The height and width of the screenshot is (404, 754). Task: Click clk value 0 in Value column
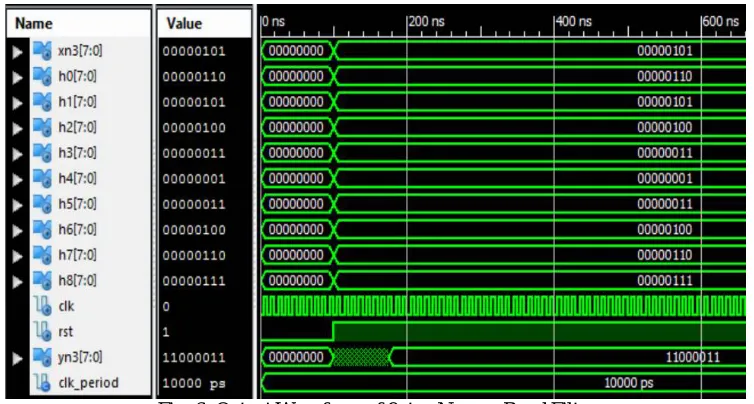pyautogui.click(x=166, y=307)
